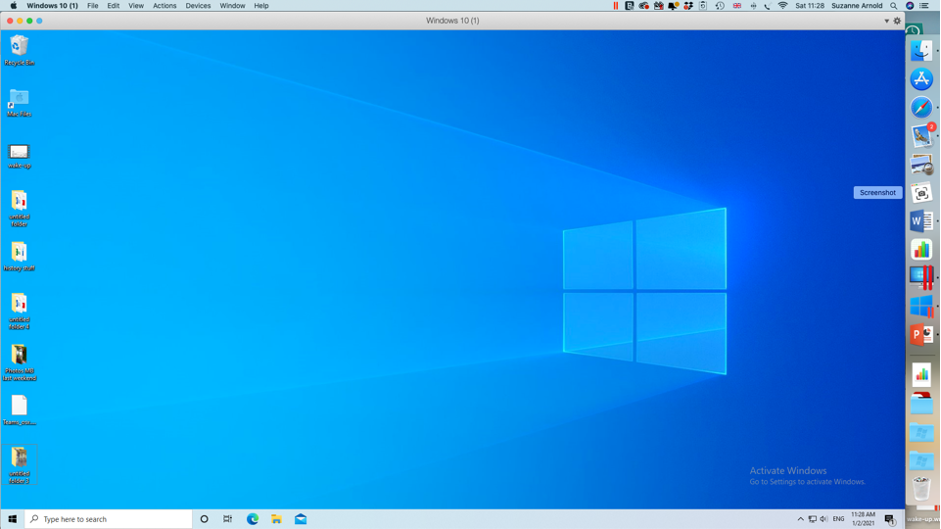This screenshot has width=941, height=529.
Task: Click in the Type here to search box
Action: point(109,519)
